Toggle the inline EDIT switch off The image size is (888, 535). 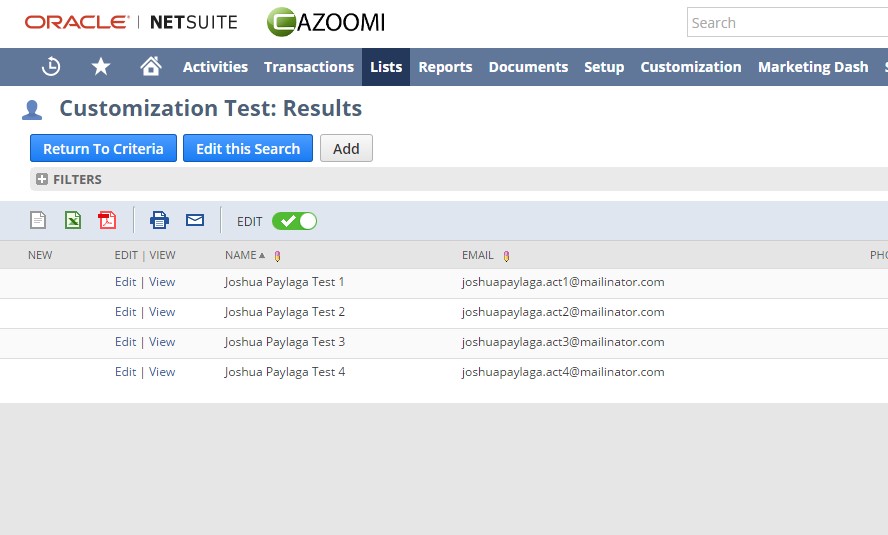coord(294,221)
